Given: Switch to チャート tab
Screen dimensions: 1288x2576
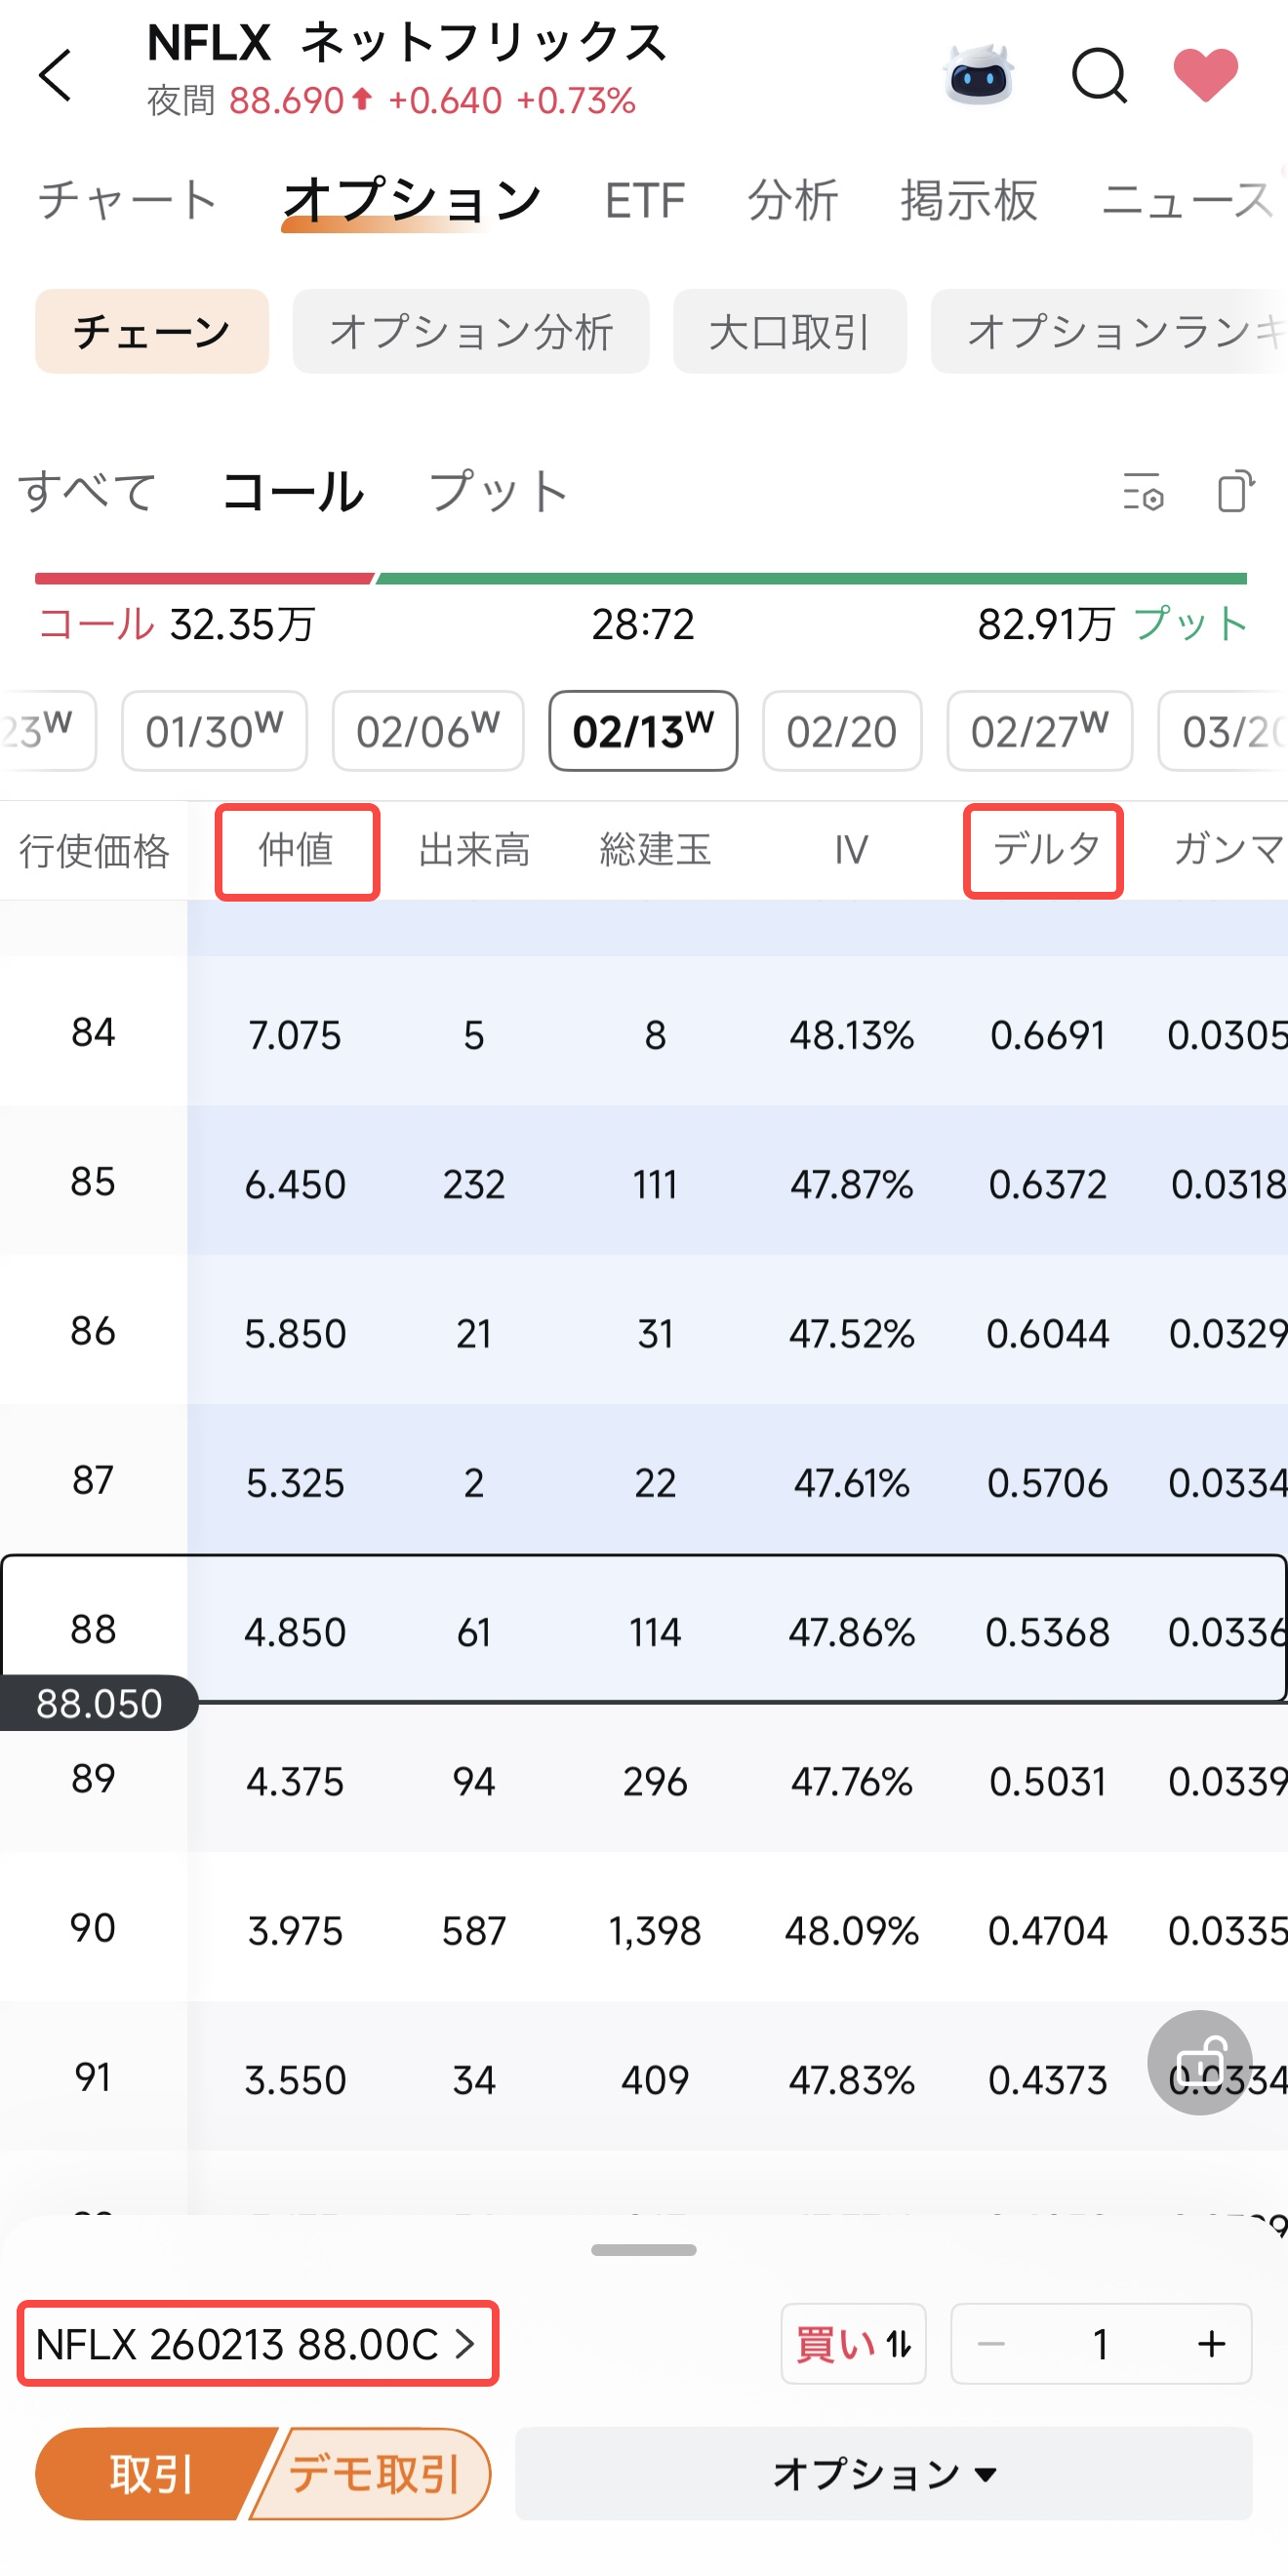Looking at the screenshot, I should [x=128, y=200].
